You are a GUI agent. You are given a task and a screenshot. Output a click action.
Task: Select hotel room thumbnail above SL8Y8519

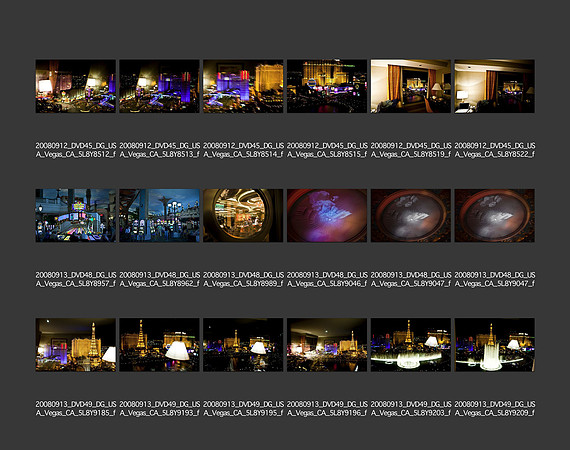[x=411, y=86]
